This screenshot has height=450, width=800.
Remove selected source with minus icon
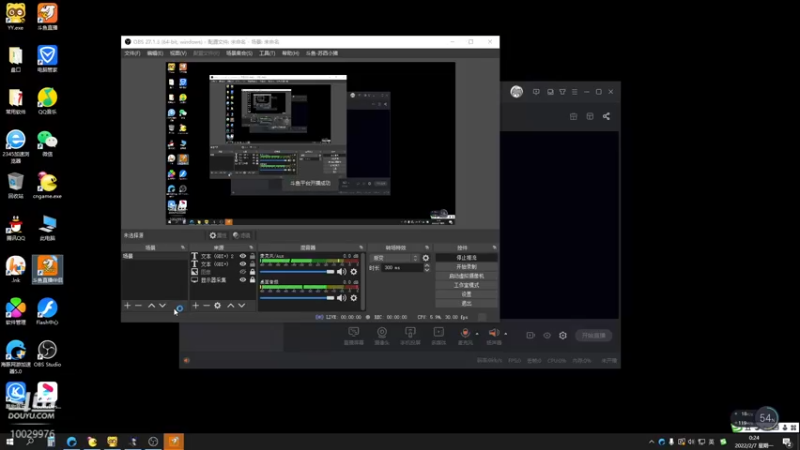pos(206,306)
